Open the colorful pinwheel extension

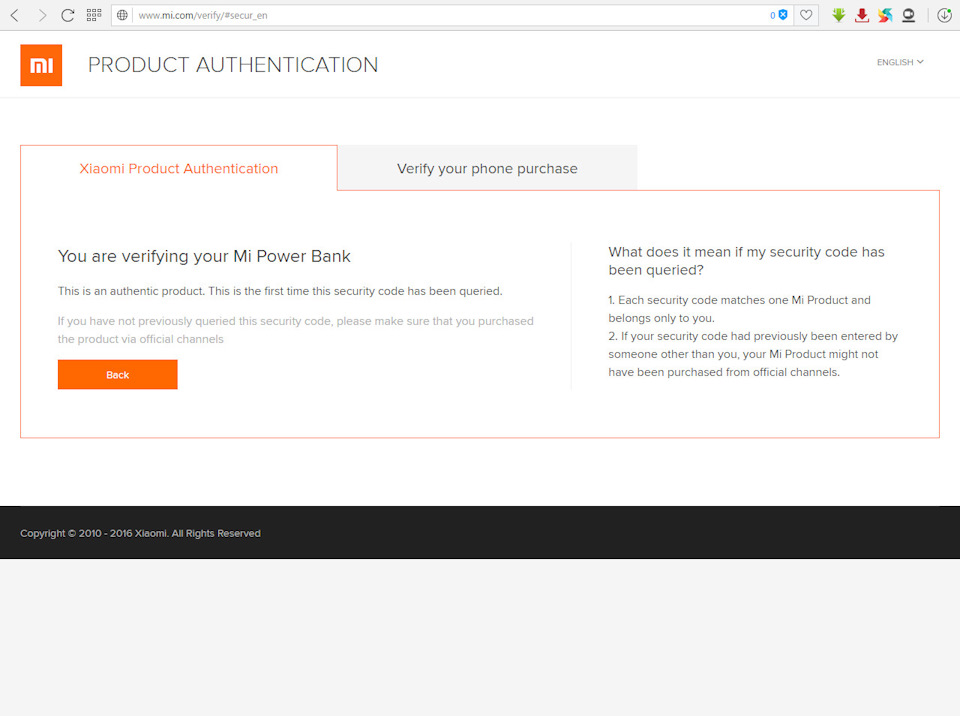click(x=885, y=15)
